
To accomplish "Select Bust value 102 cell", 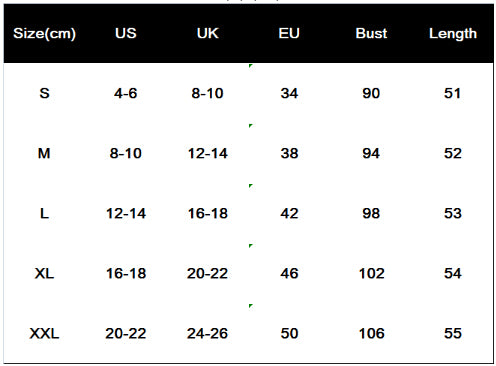I will pyautogui.click(x=371, y=273).
